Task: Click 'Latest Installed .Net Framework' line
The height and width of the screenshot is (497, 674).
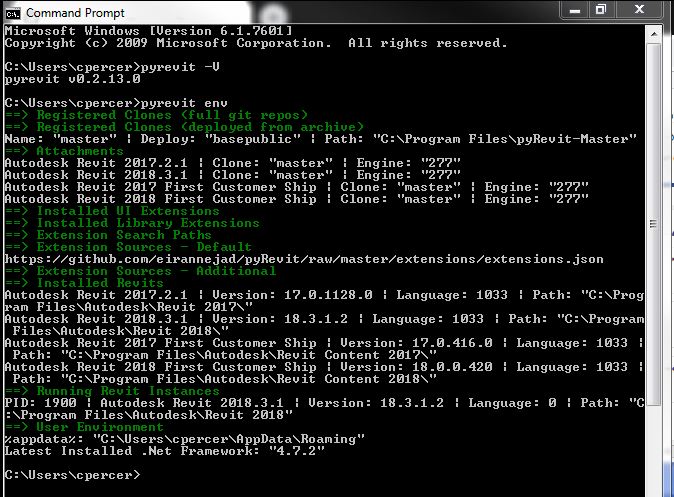Action: click(165, 452)
